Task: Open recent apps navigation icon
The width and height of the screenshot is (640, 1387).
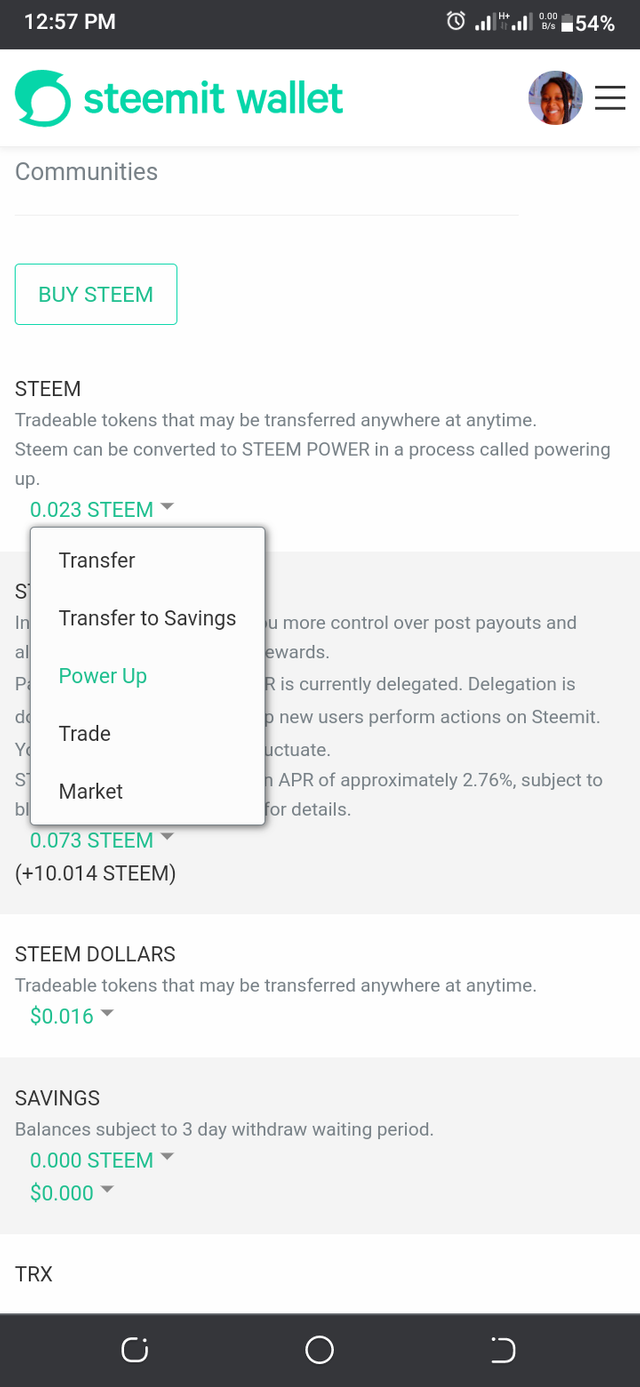Action: (x=134, y=1350)
